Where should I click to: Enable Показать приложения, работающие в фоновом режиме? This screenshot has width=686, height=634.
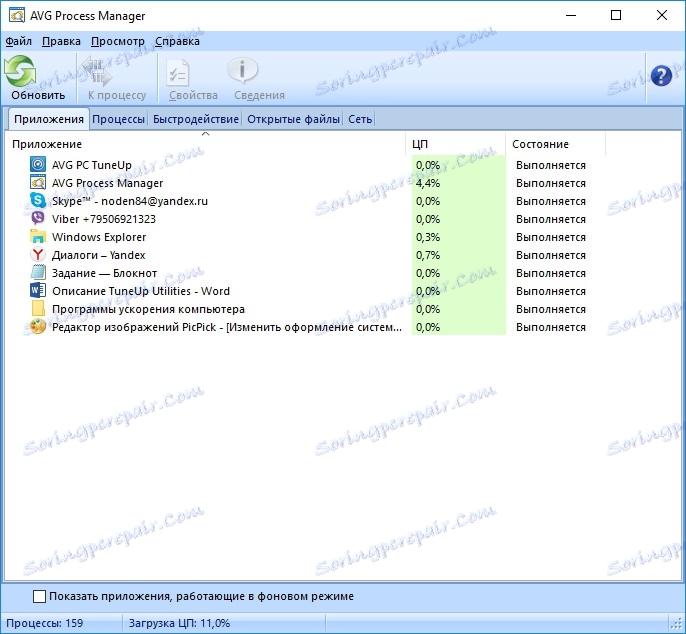39,596
